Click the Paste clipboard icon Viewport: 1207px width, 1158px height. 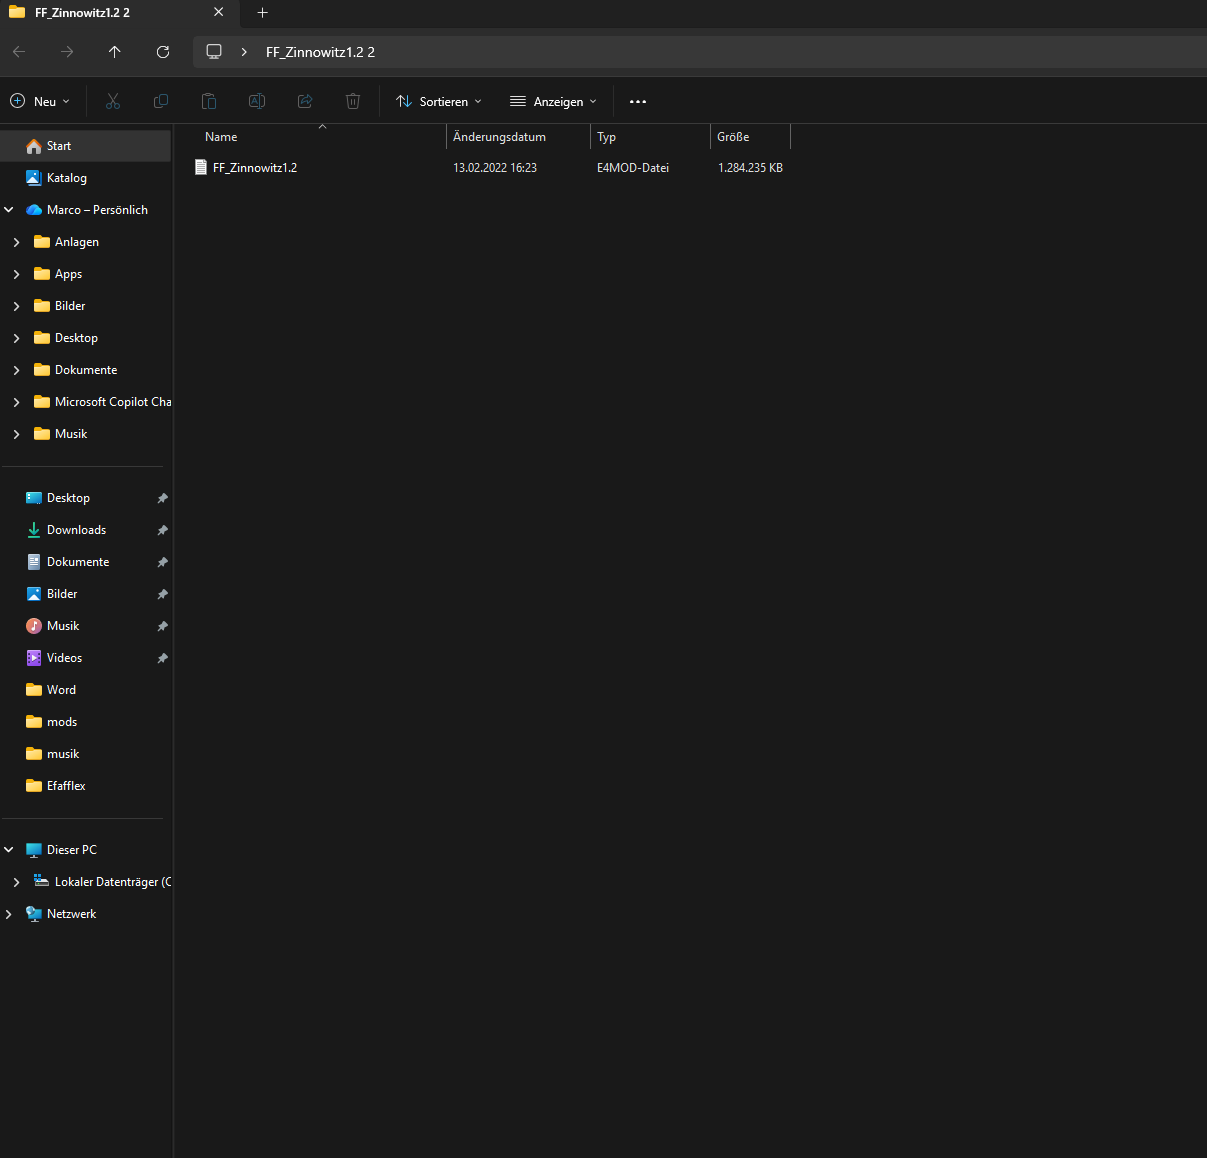209,101
